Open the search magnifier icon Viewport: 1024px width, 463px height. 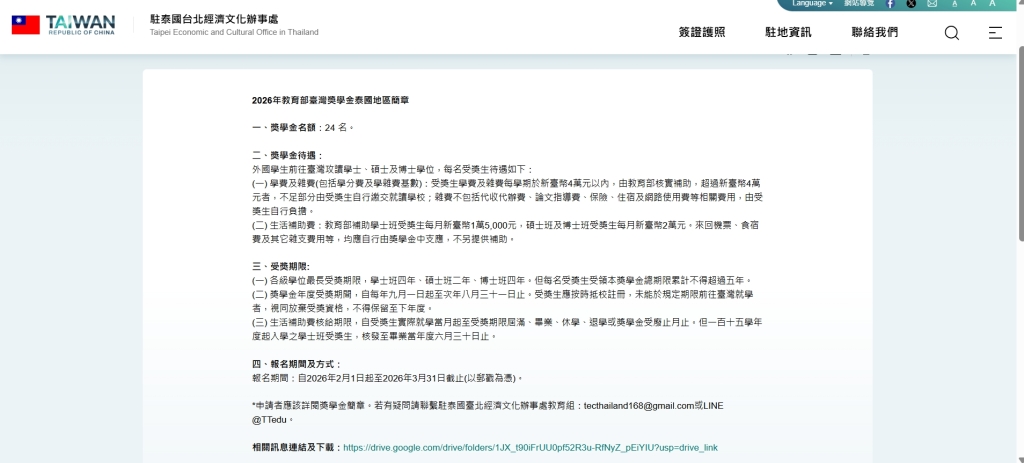click(x=951, y=32)
